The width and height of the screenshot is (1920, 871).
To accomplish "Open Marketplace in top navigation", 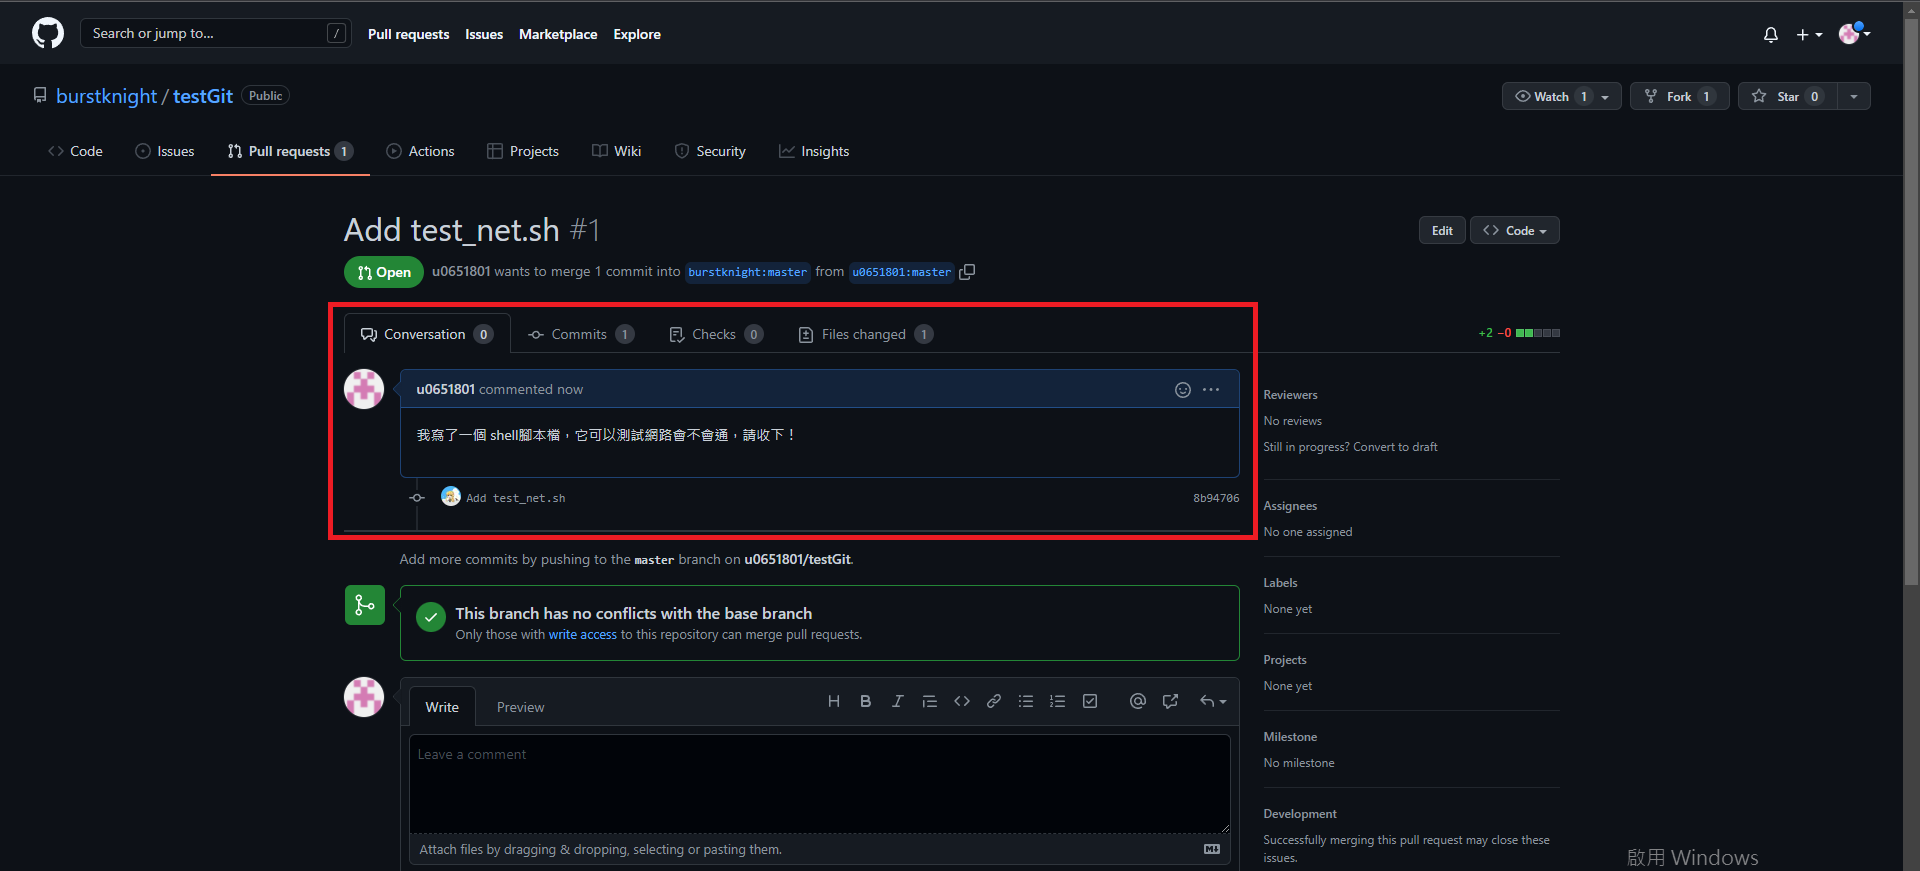I will pyautogui.click(x=558, y=34).
